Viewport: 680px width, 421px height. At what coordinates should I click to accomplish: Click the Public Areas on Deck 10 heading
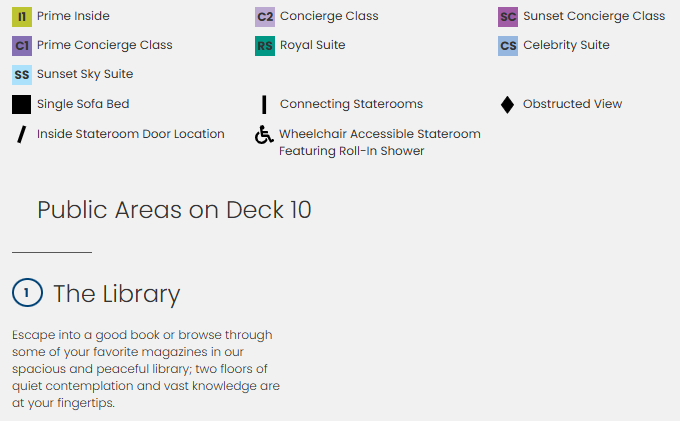pos(174,210)
